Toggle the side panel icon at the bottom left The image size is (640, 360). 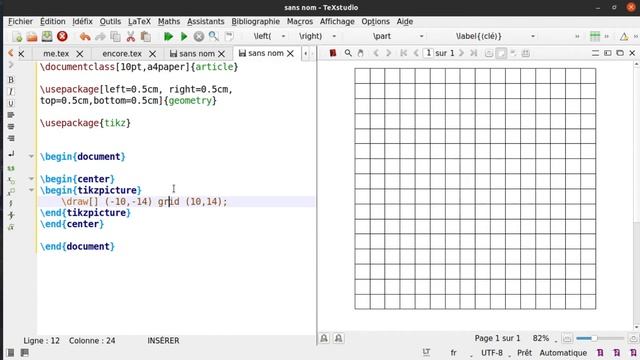point(11,353)
